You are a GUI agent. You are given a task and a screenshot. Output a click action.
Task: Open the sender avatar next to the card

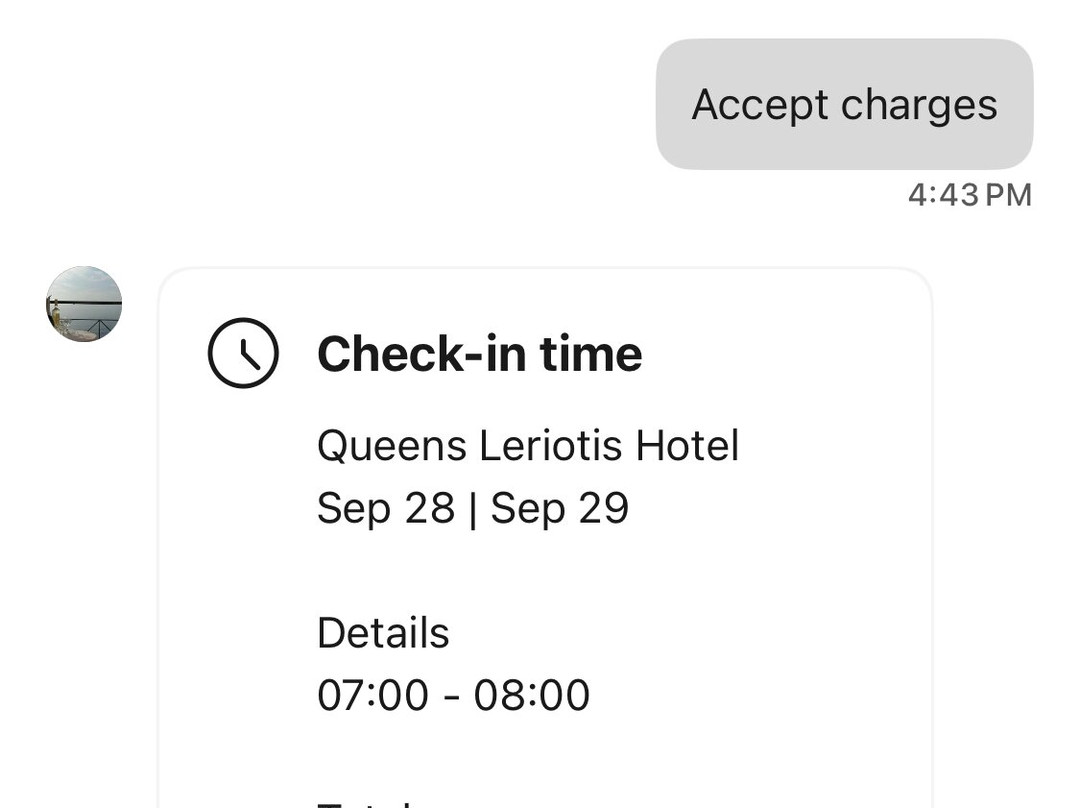(84, 304)
